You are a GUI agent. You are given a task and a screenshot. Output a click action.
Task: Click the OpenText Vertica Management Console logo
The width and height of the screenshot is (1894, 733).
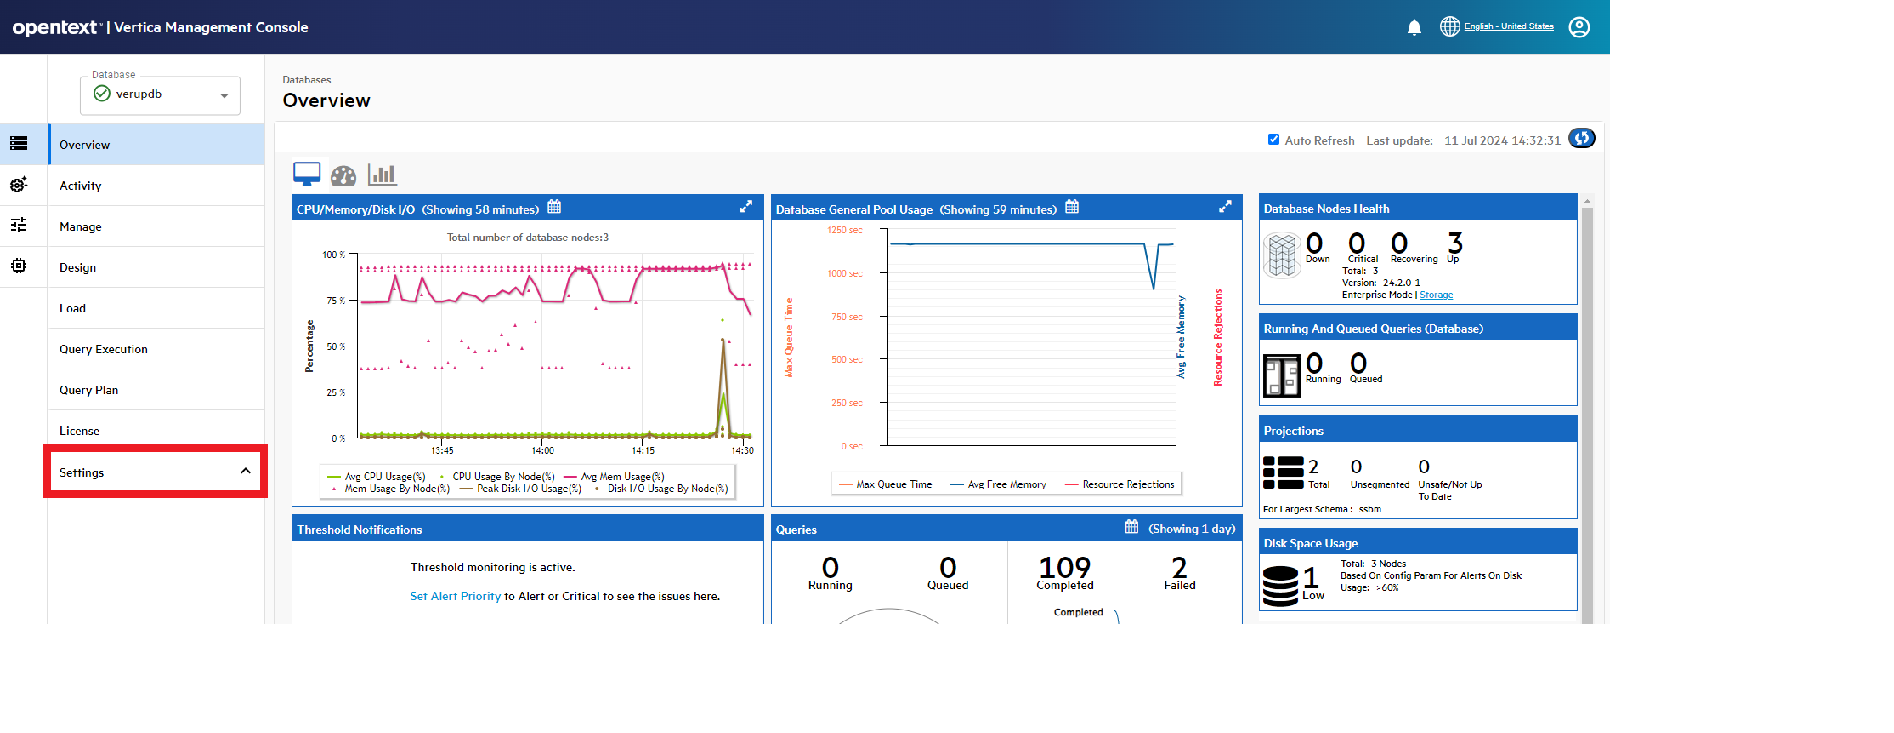pos(160,27)
